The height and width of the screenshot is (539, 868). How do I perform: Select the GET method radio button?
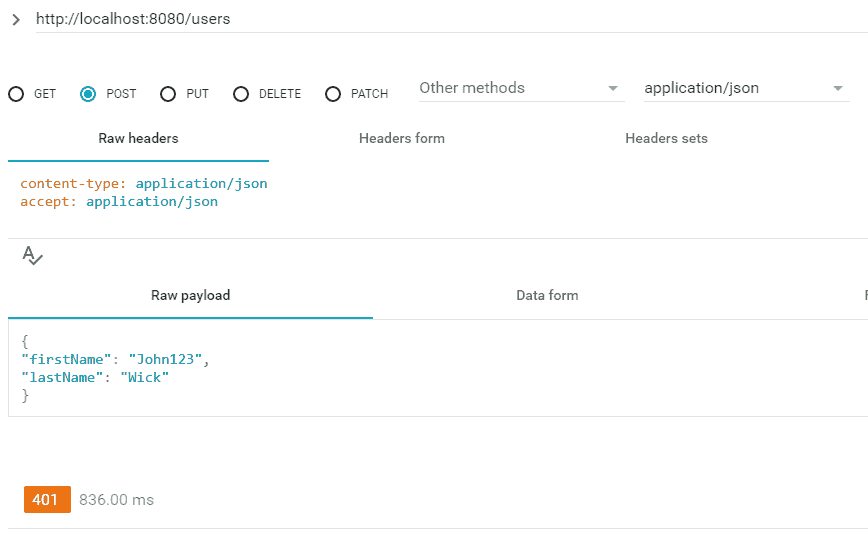(16, 94)
